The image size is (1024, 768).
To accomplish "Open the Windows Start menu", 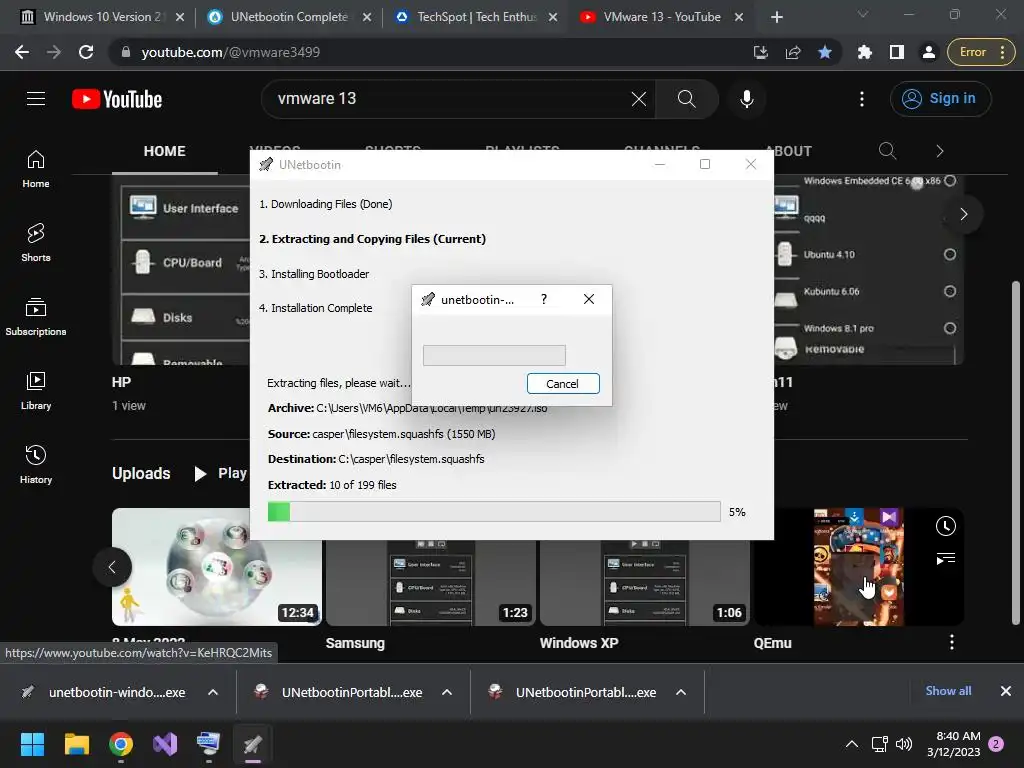I will (x=32, y=744).
